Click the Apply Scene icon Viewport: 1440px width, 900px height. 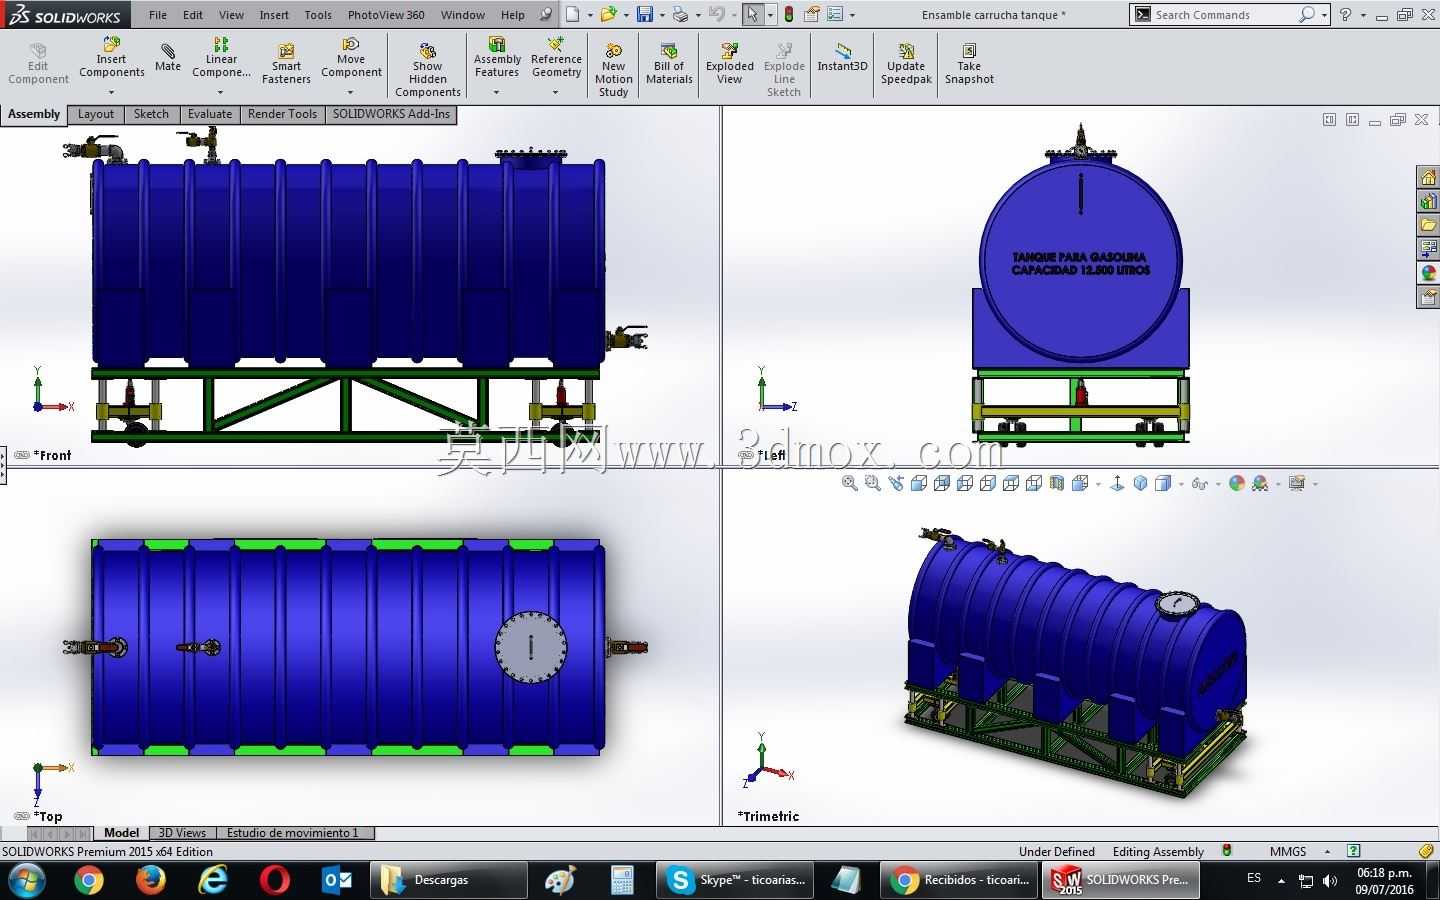tap(1260, 483)
